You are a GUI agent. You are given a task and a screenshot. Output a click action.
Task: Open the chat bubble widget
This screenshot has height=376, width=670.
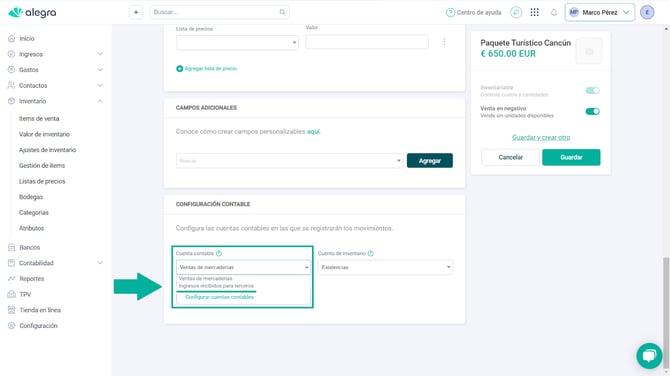click(x=649, y=355)
